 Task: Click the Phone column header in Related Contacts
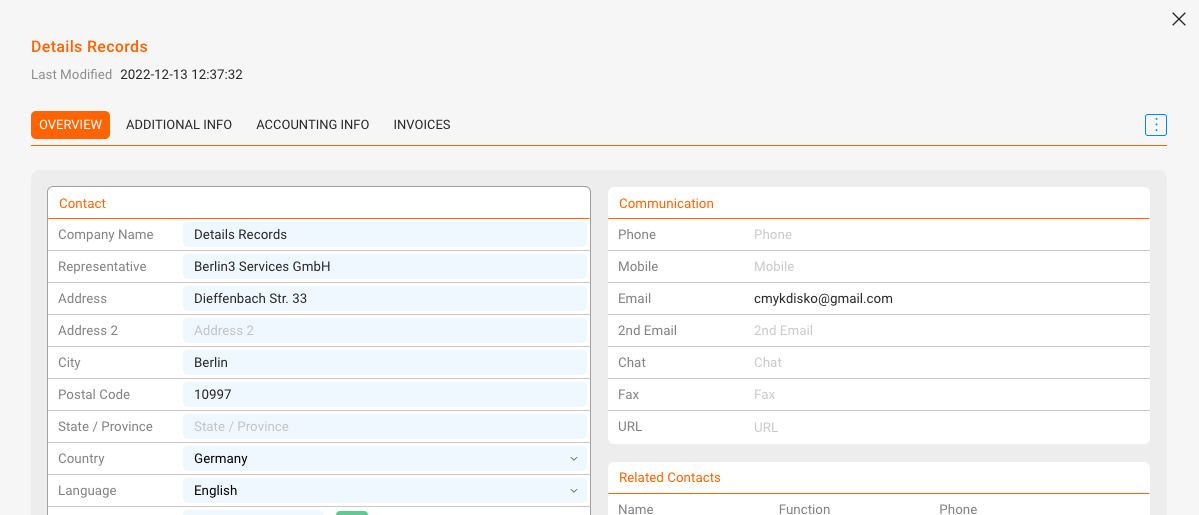point(958,509)
